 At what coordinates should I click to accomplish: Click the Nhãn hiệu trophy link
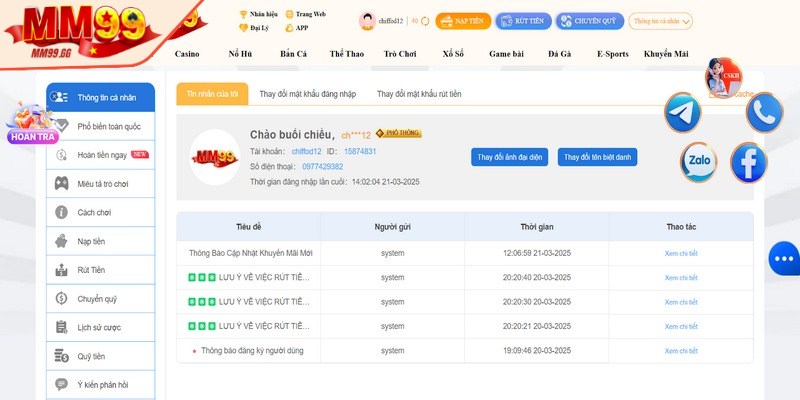[259, 14]
